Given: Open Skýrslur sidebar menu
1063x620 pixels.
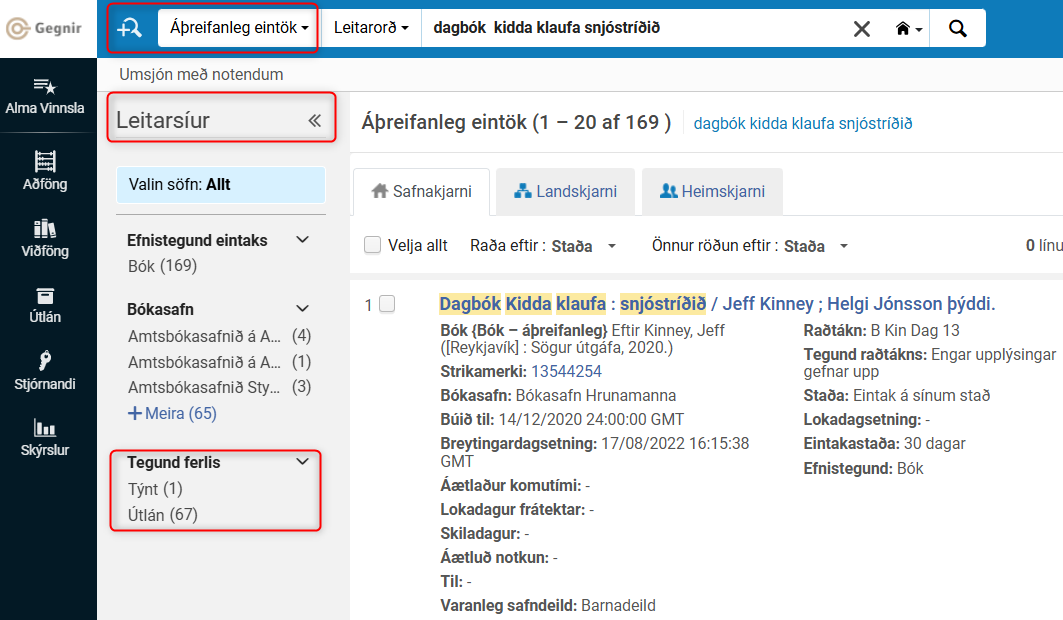Looking at the screenshot, I should pos(45,438).
